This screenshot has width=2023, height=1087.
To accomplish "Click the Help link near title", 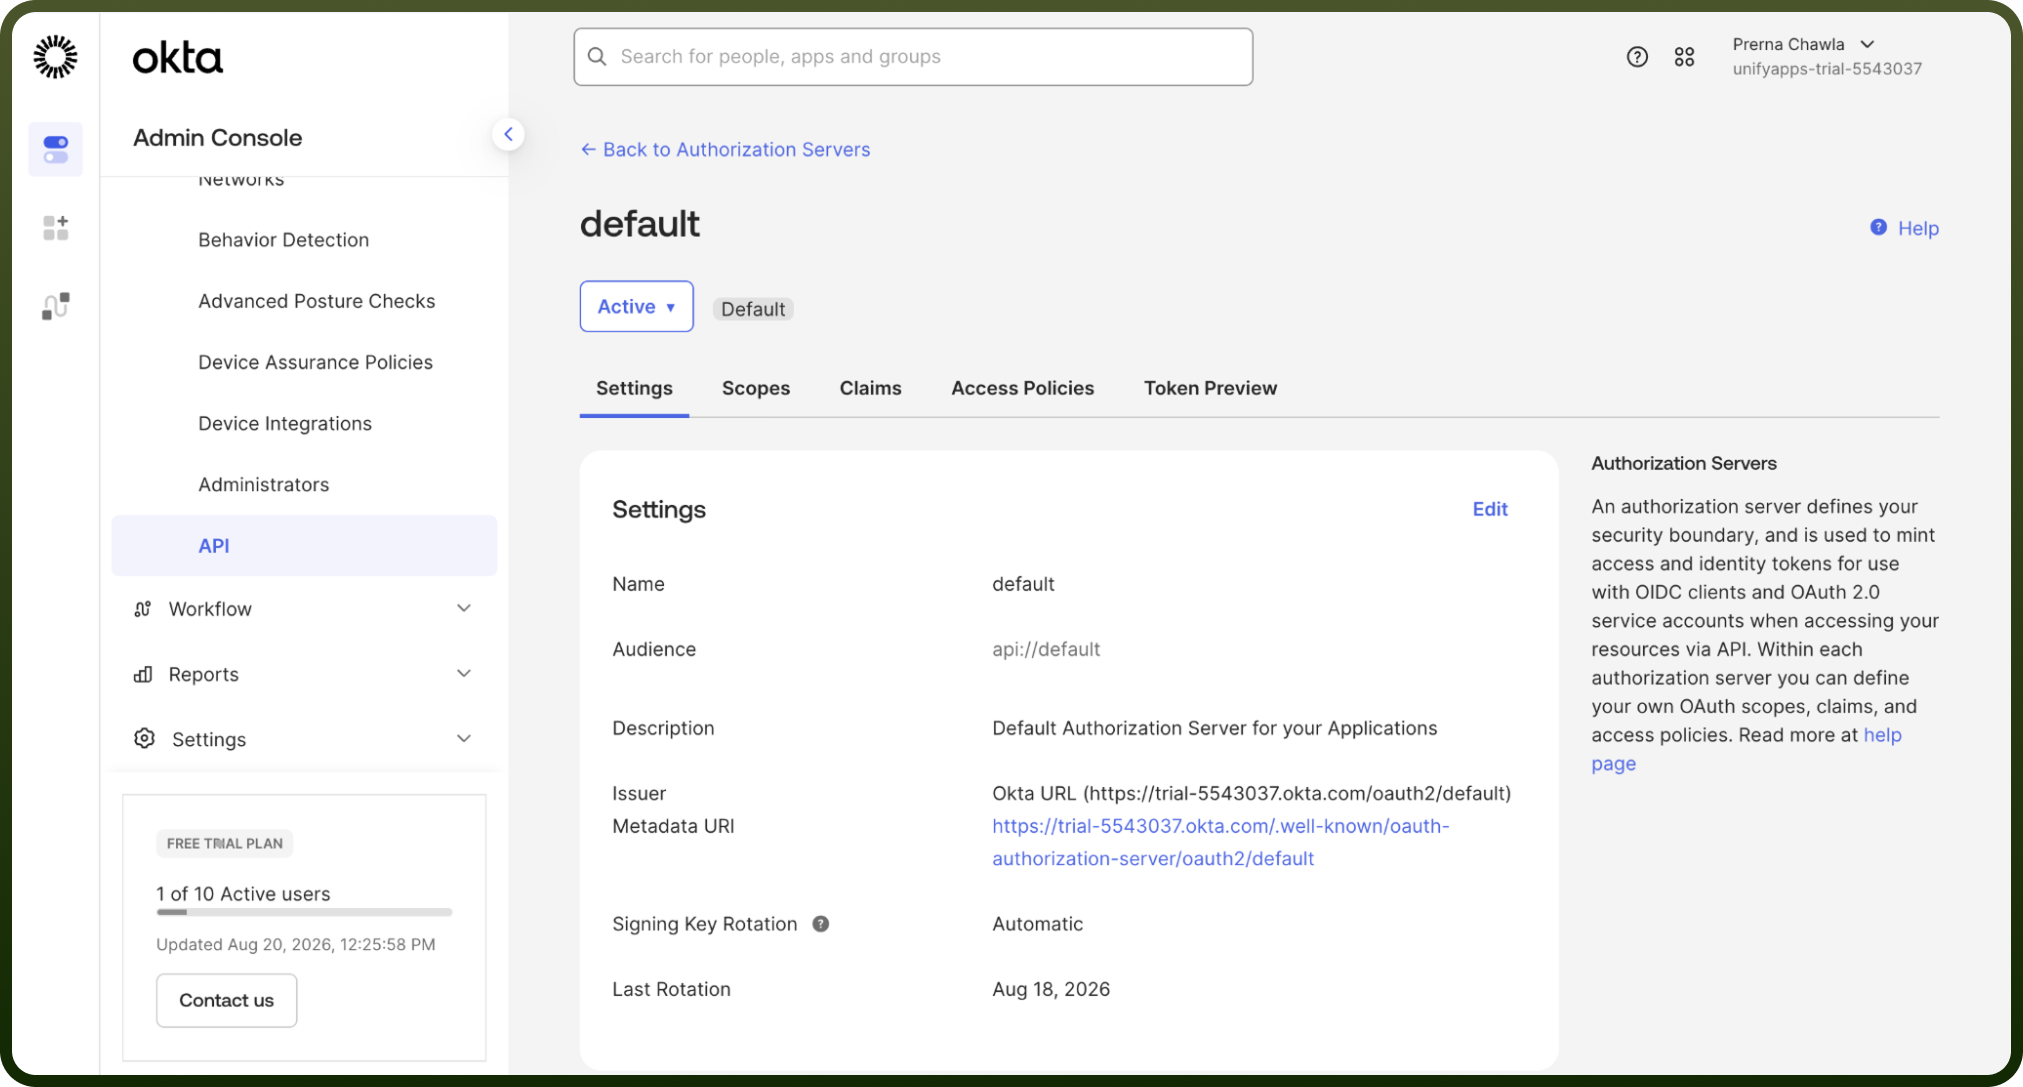I will click(1917, 228).
